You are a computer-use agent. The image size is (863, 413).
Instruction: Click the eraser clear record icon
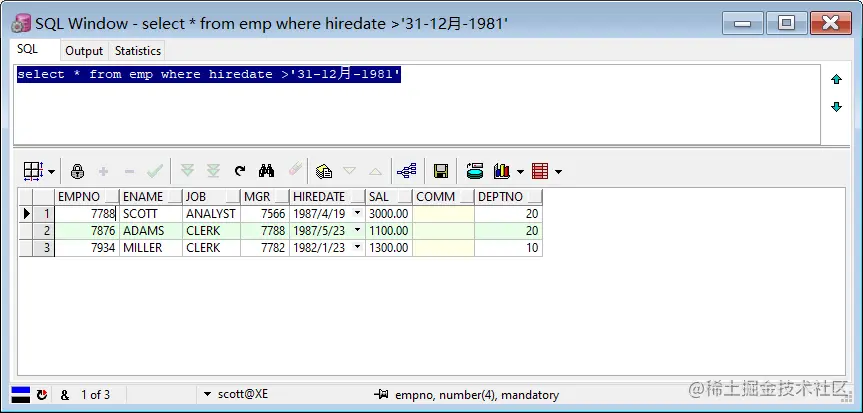pyautogui.click(x=295, y=170)
